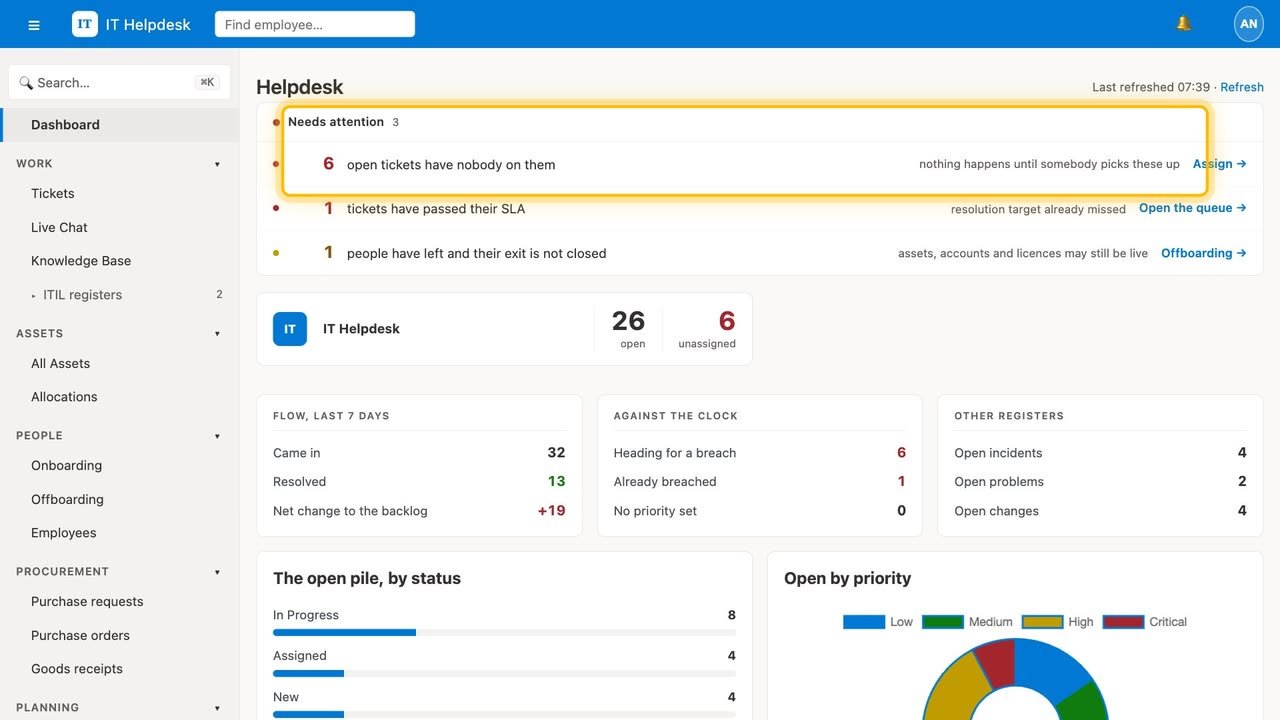The image size is (1280, 720).
Task: Toggle the Low priority legend swatch
Action: pyautogui.click(x=864, y=622)
